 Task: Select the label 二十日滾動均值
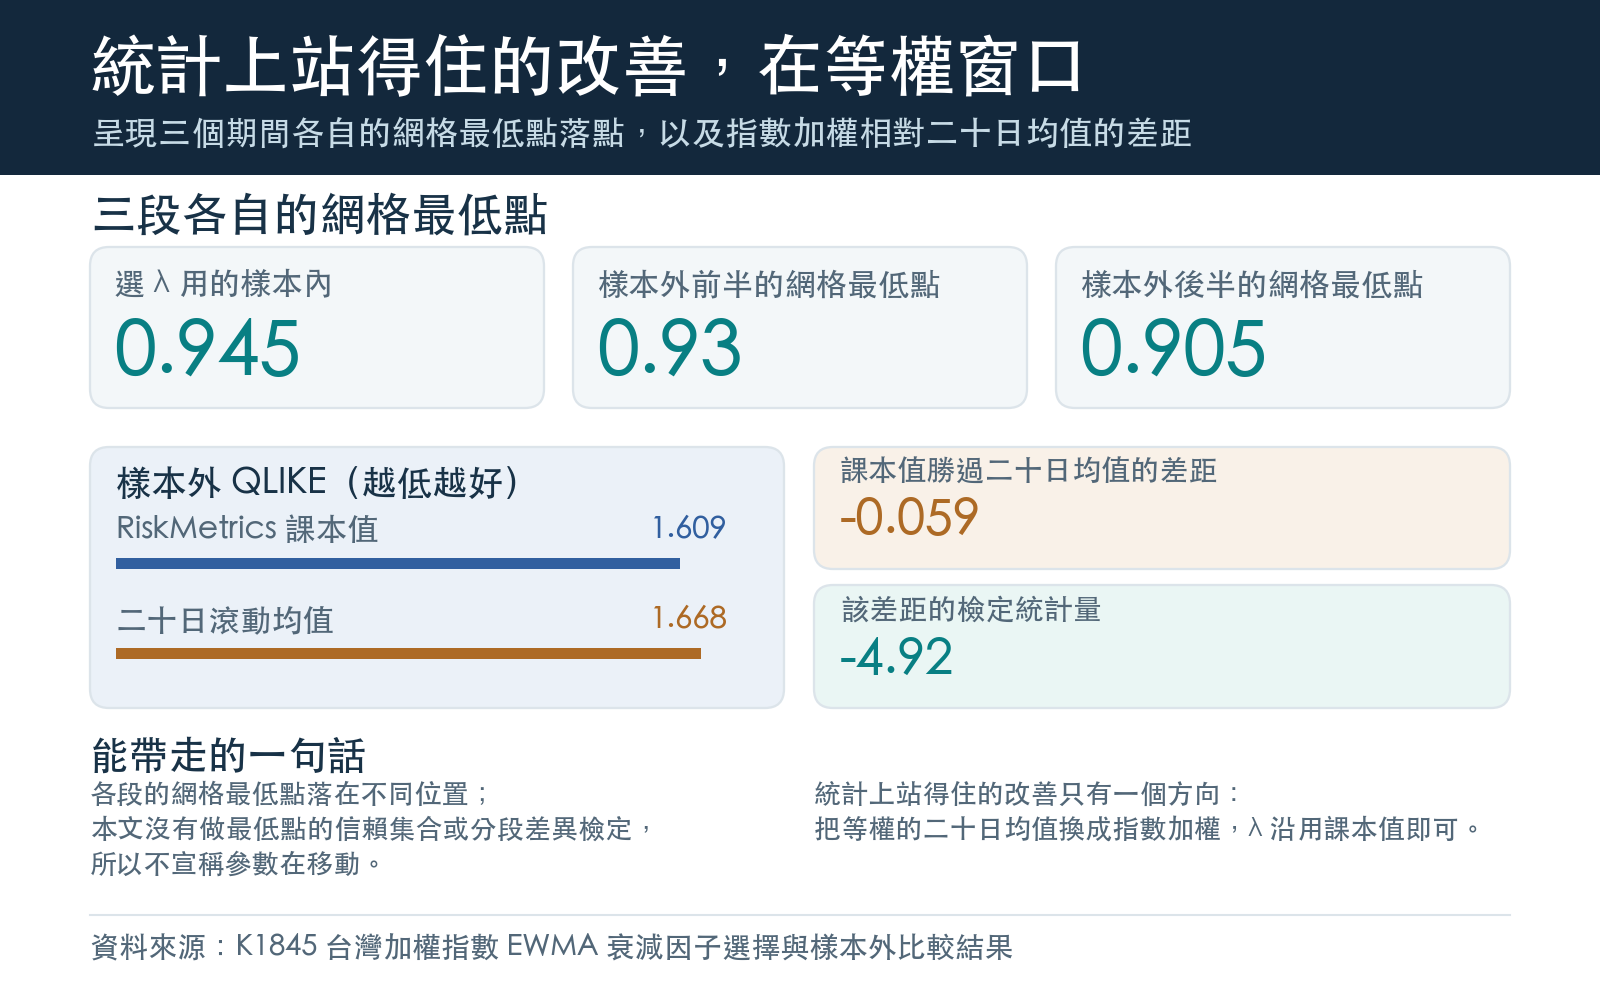225,620
